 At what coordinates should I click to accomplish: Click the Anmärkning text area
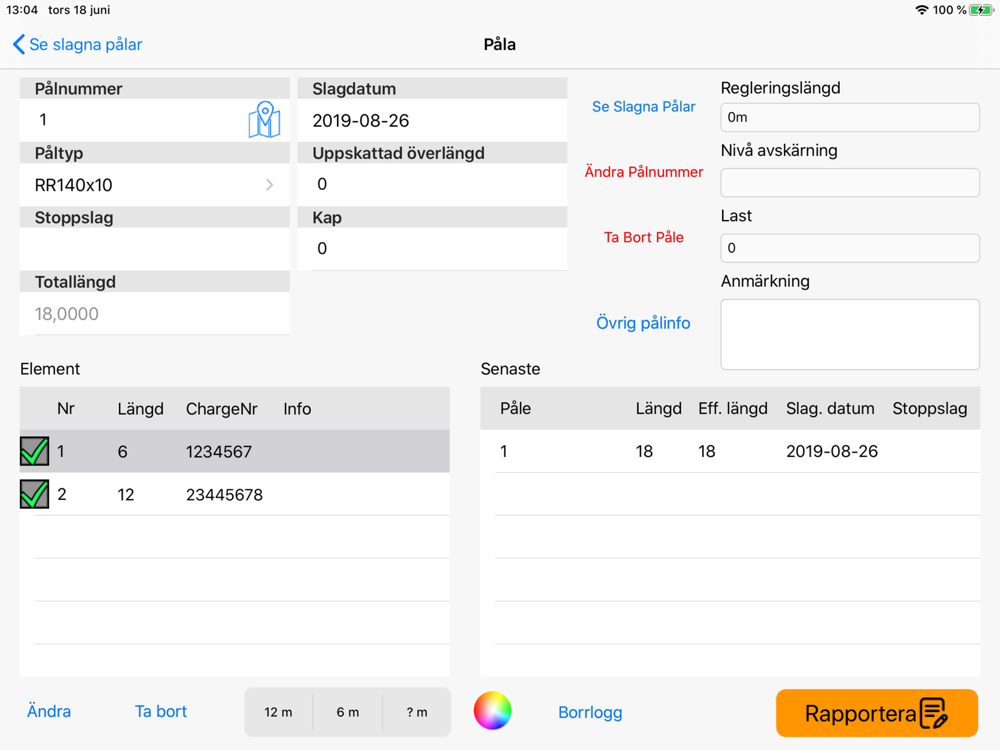coord(849,334)
